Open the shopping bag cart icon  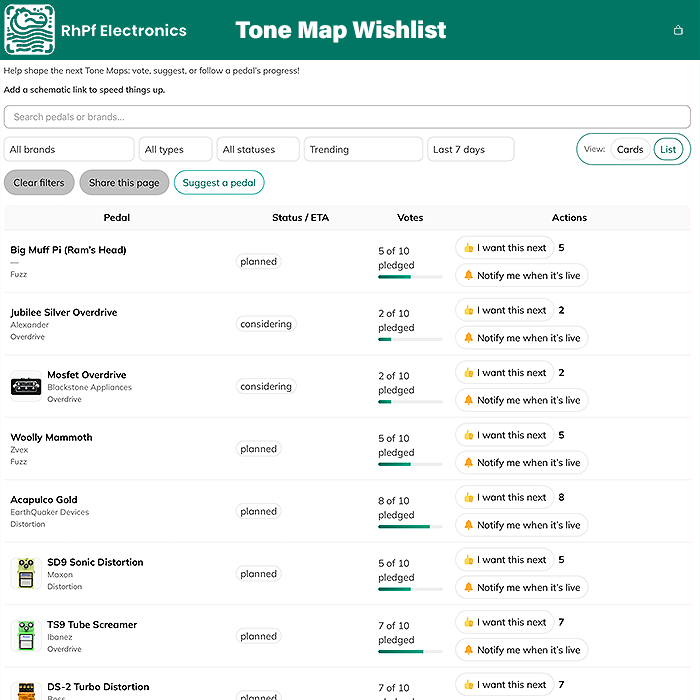coord(679,30)
